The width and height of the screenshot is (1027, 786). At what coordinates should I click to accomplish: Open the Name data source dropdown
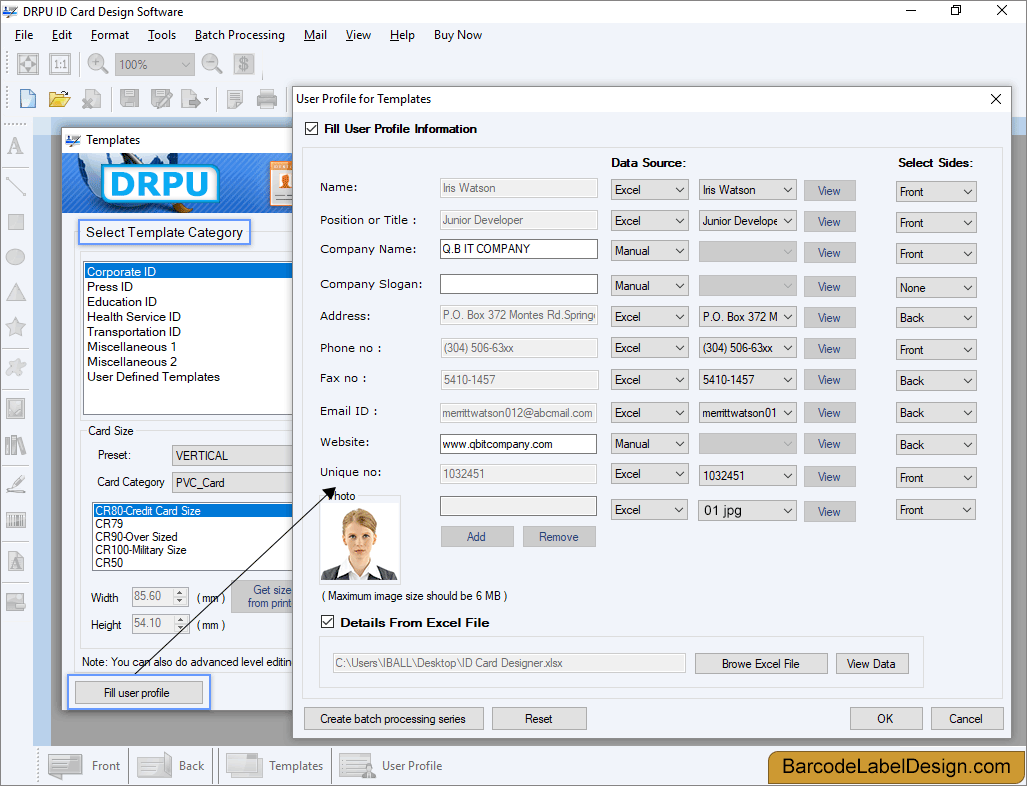650,189
